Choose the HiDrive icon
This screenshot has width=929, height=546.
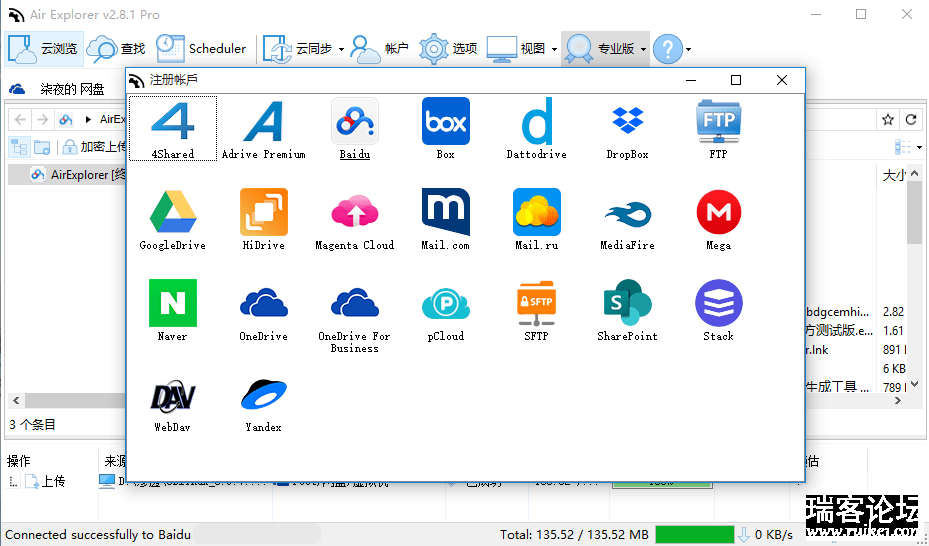tap(263, 213)
